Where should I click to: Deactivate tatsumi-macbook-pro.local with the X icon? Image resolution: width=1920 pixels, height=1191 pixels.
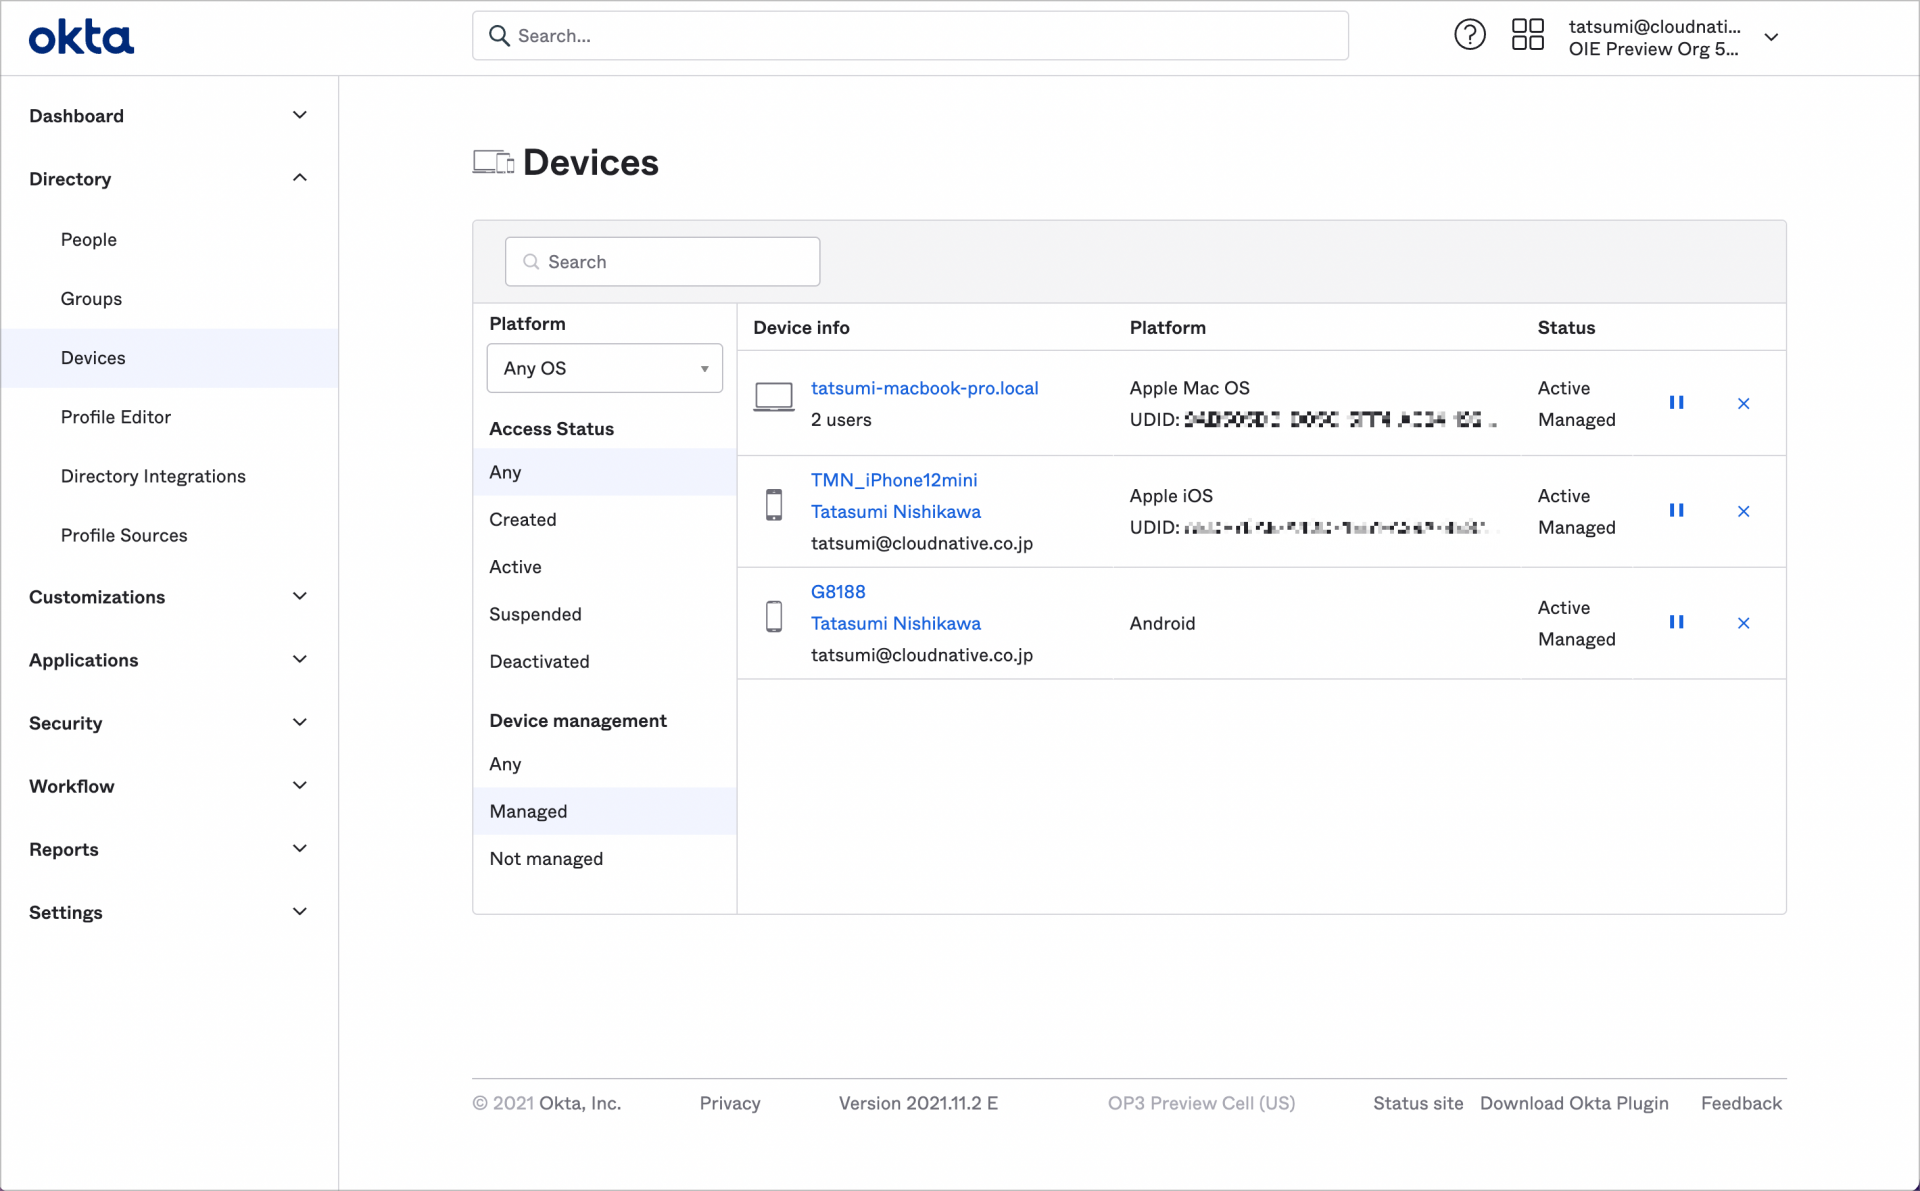[1743, 403]
